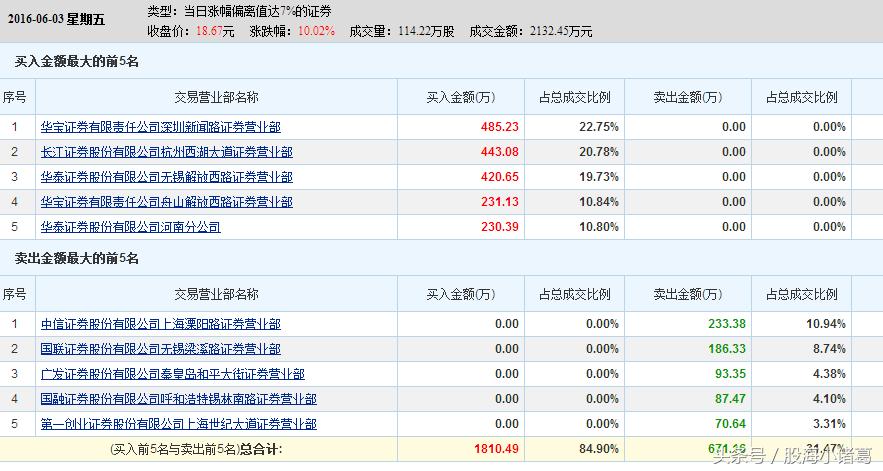Screen dimensions: 883x471
Task: Click the sell amount 233.38
Action: [726, 324]
